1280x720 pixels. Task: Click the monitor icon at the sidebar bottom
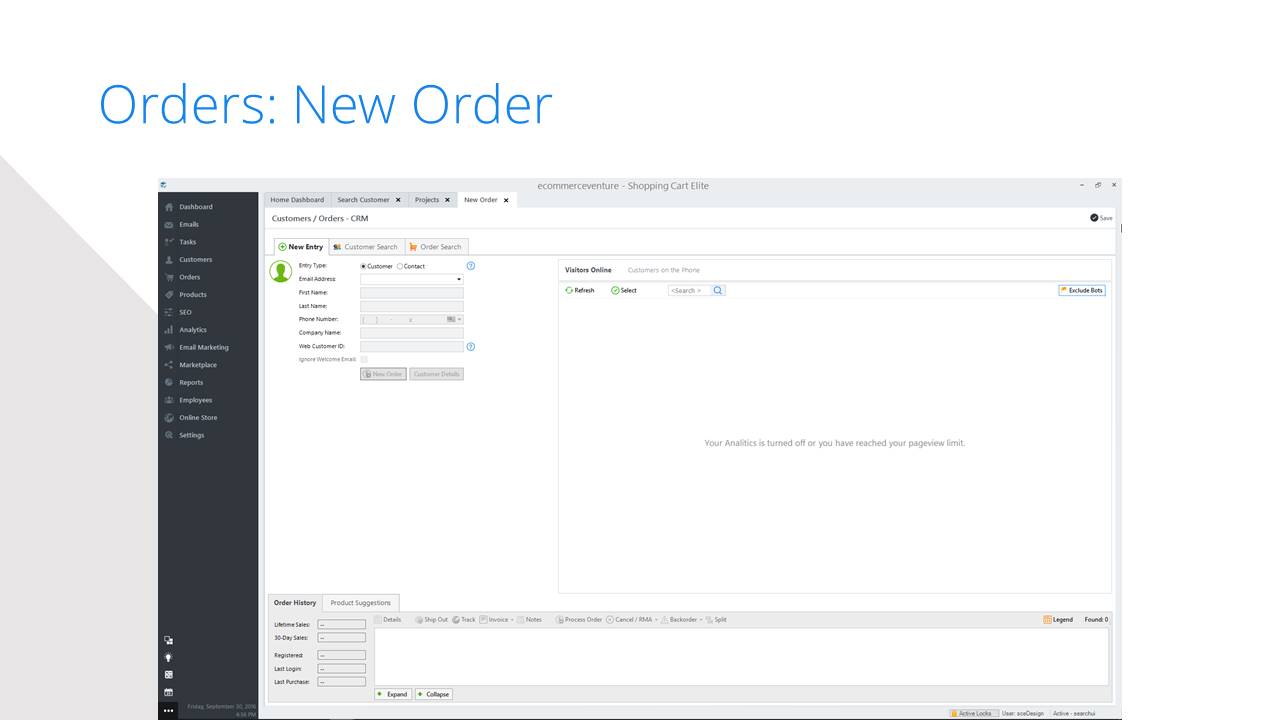pos(168,640)
